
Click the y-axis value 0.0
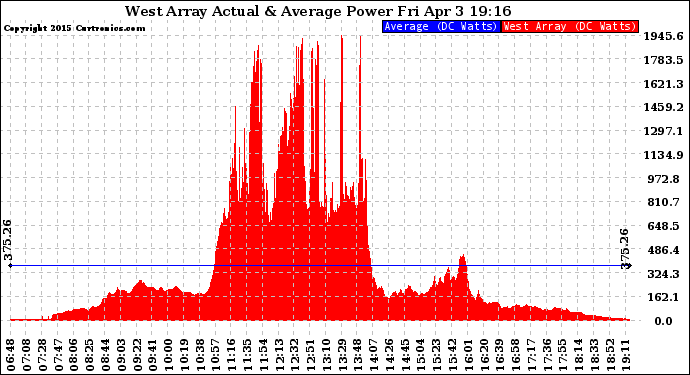664,321
